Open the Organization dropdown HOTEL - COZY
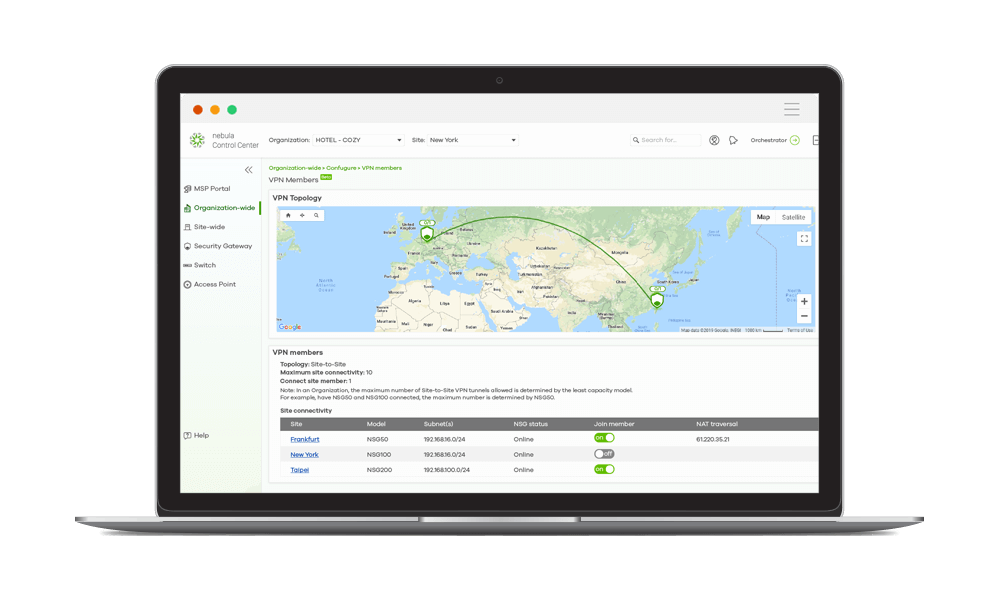The height and width of the screenshot is (600, 1000). pyautogui.click(x=358, y=140)
